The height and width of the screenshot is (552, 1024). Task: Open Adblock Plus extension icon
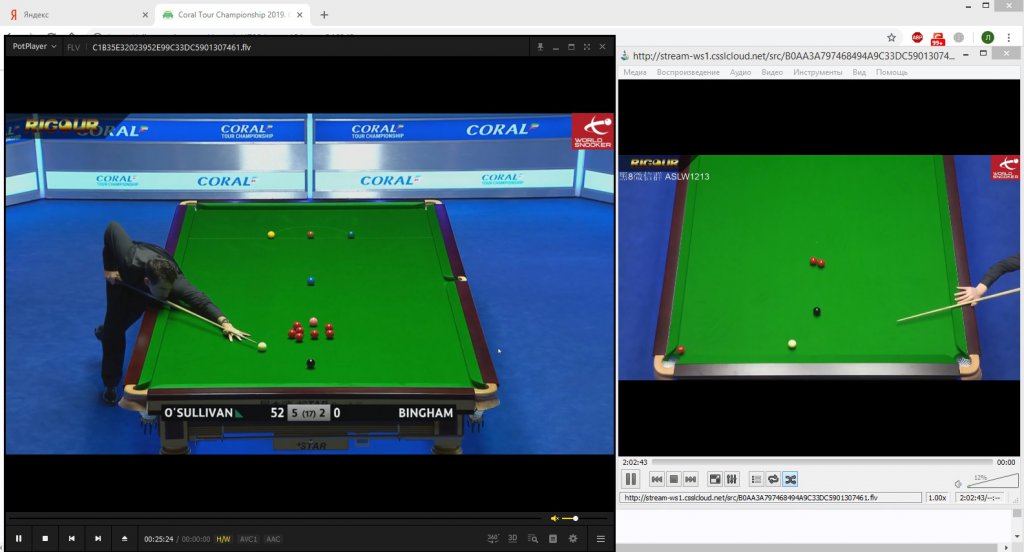tap(917, 37)
